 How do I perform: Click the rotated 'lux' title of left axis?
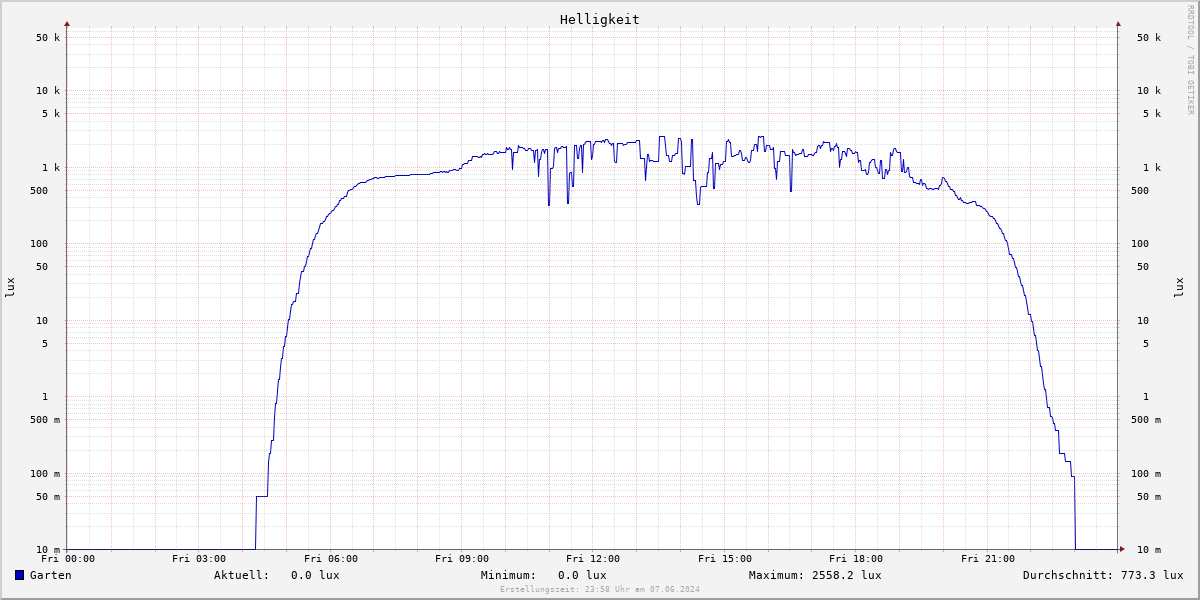click(10, 287)
